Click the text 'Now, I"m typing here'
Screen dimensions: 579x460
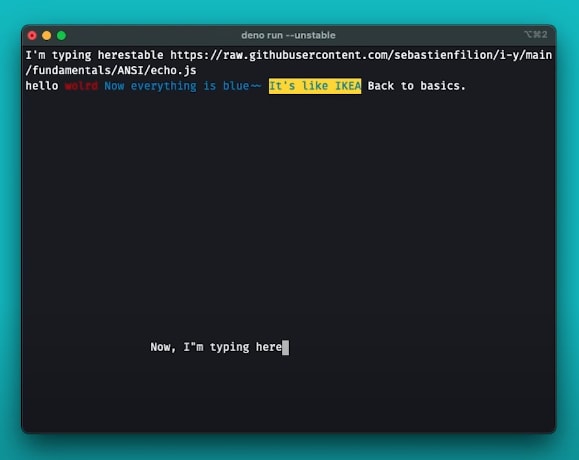click(216, 347)
